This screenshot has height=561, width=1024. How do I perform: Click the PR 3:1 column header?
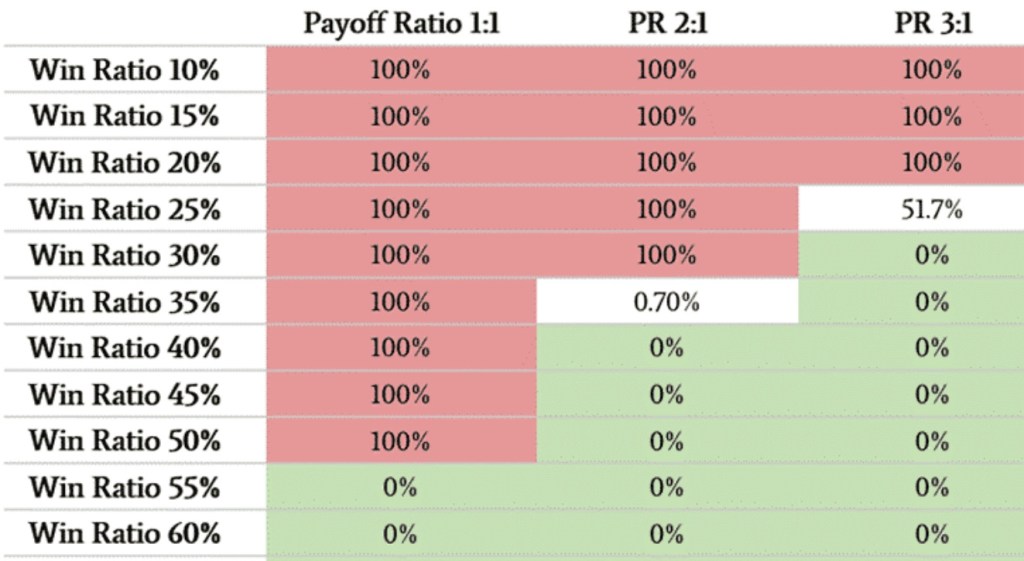pyautogui.click(x=932, y=24)
